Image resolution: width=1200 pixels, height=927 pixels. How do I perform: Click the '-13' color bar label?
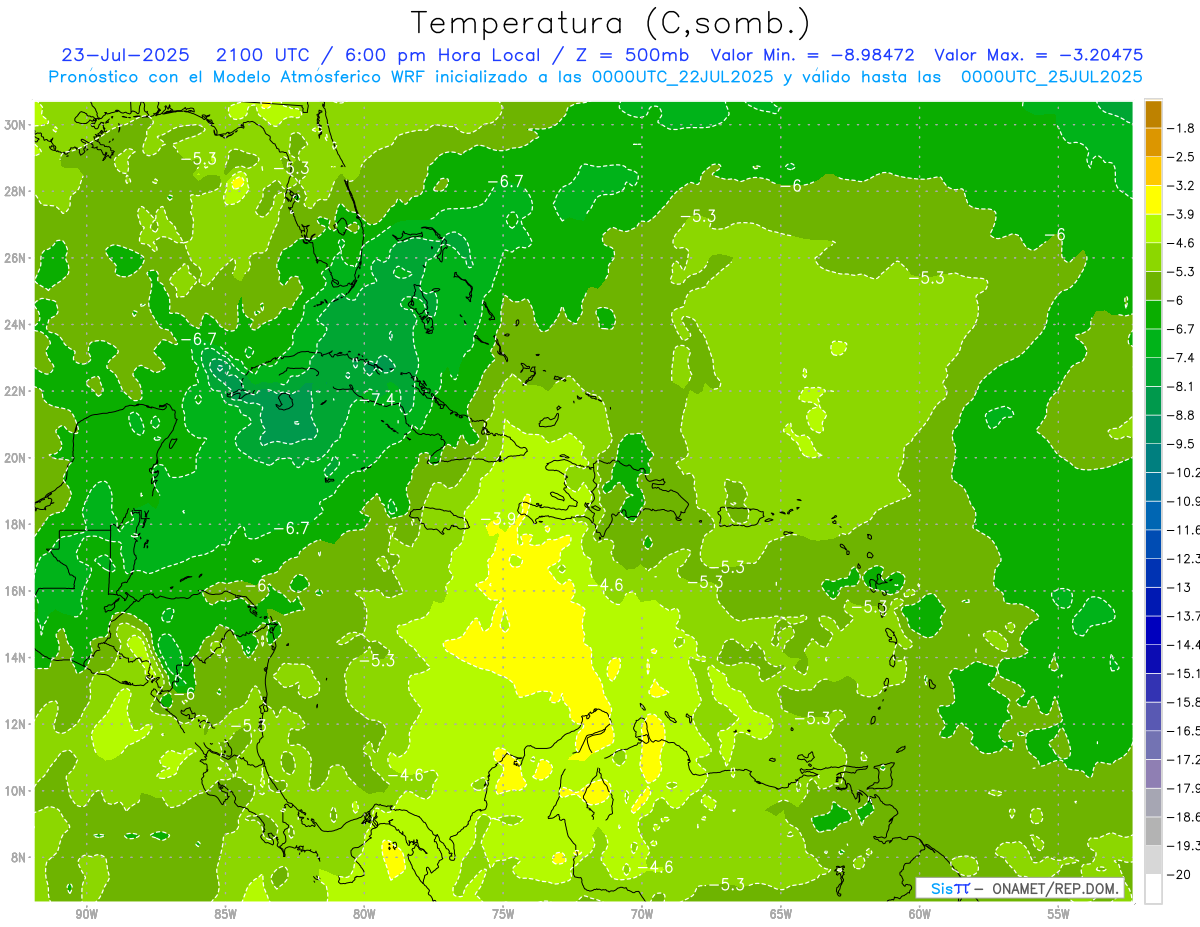(1180, 587)
